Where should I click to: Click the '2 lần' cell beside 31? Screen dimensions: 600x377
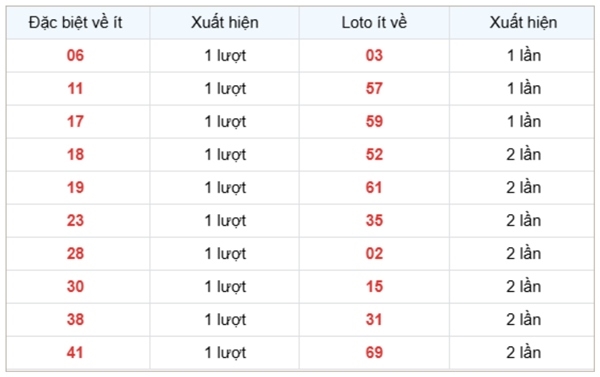pos(523,319)
